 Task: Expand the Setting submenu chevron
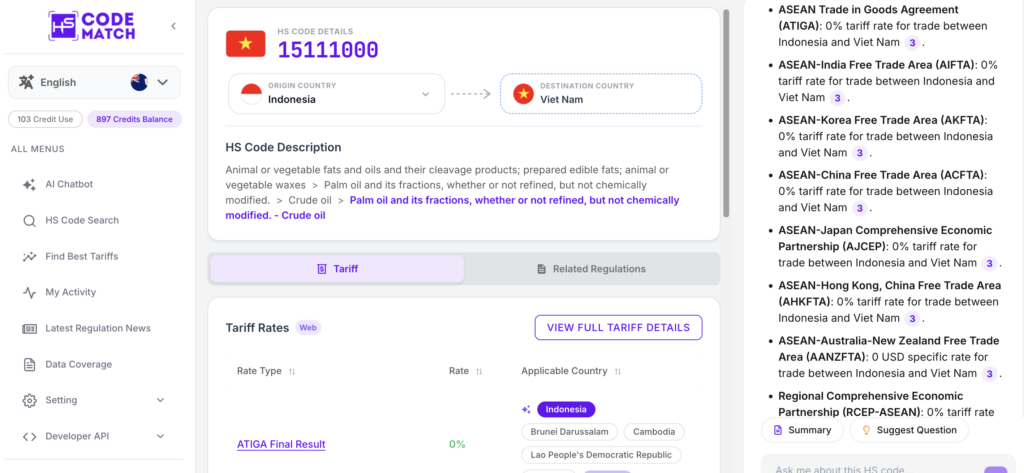point(161,400)
